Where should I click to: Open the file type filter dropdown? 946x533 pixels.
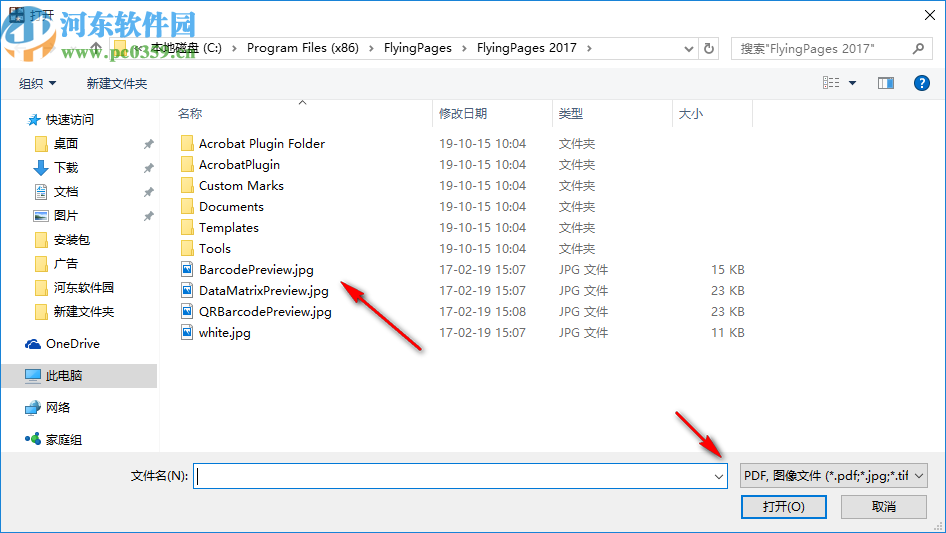coord(833,476)
